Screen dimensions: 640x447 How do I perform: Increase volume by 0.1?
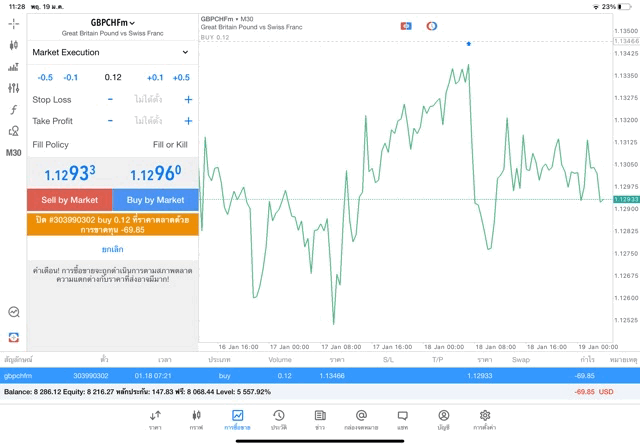coord(155,78)
